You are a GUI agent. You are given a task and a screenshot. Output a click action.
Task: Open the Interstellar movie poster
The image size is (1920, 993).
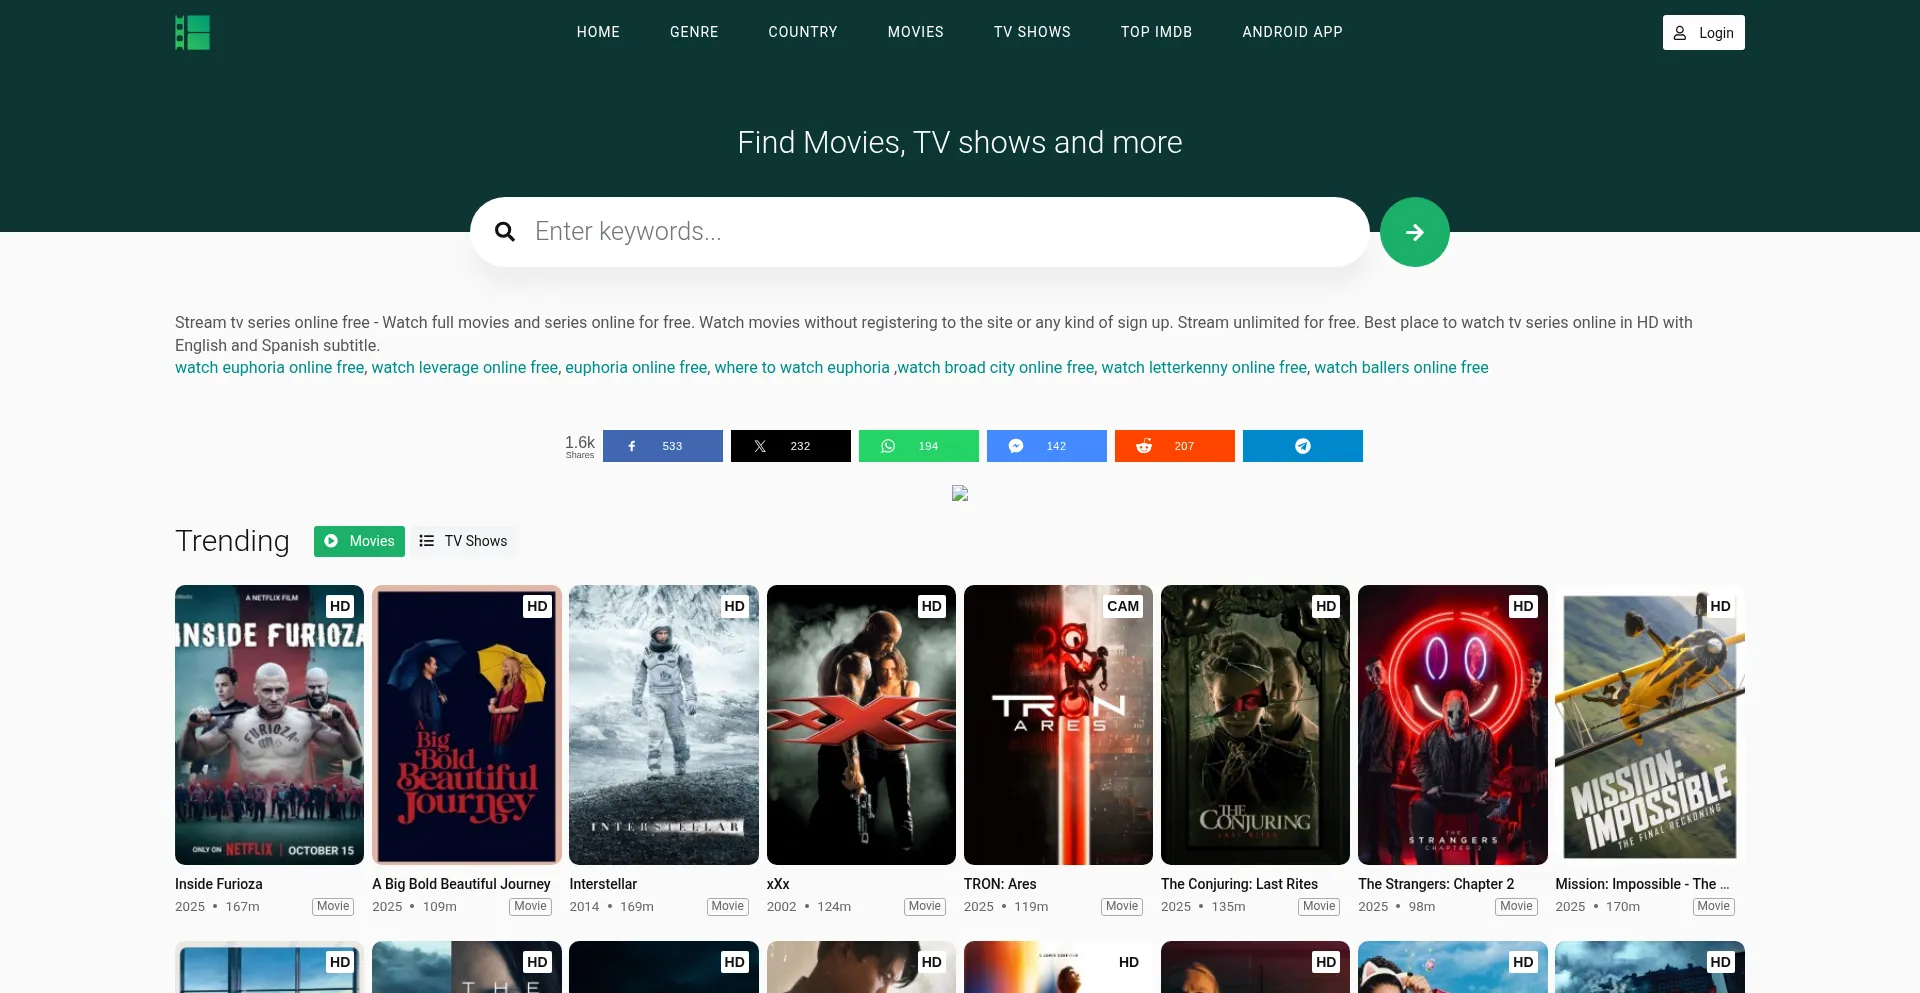tap(664, 725)
